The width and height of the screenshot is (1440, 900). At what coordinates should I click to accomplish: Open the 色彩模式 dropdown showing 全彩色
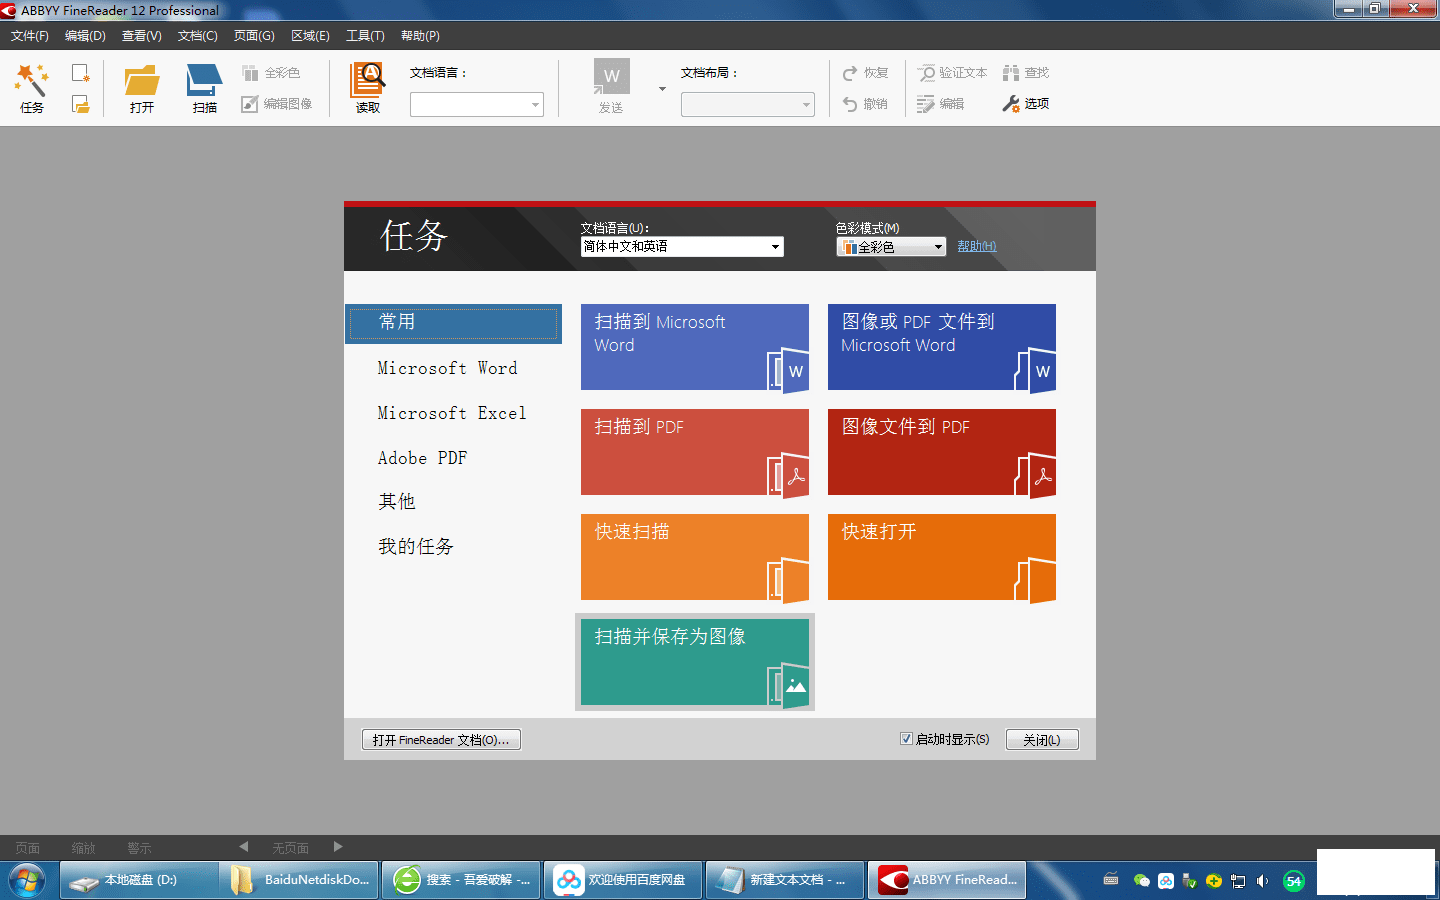click(x=891, y=247)
